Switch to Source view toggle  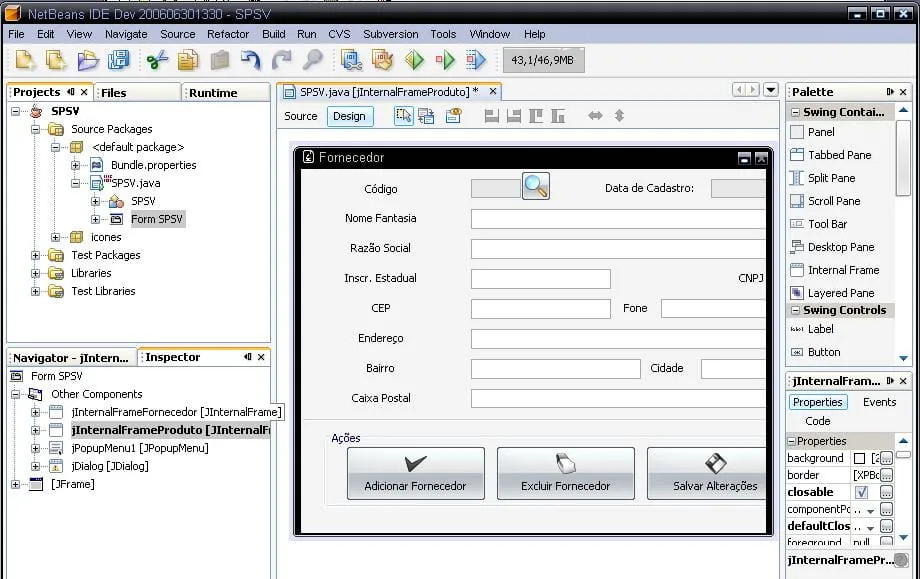point(300,116)
